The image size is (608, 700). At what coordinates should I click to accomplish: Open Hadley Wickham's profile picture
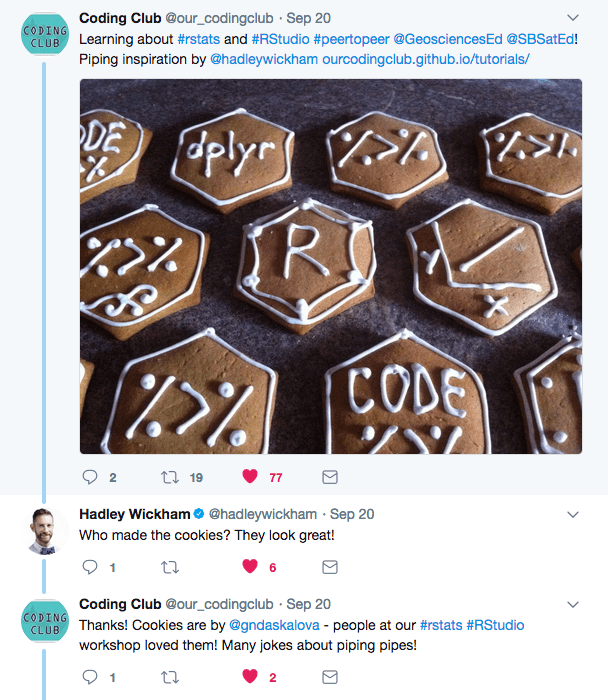coord(44,530)
